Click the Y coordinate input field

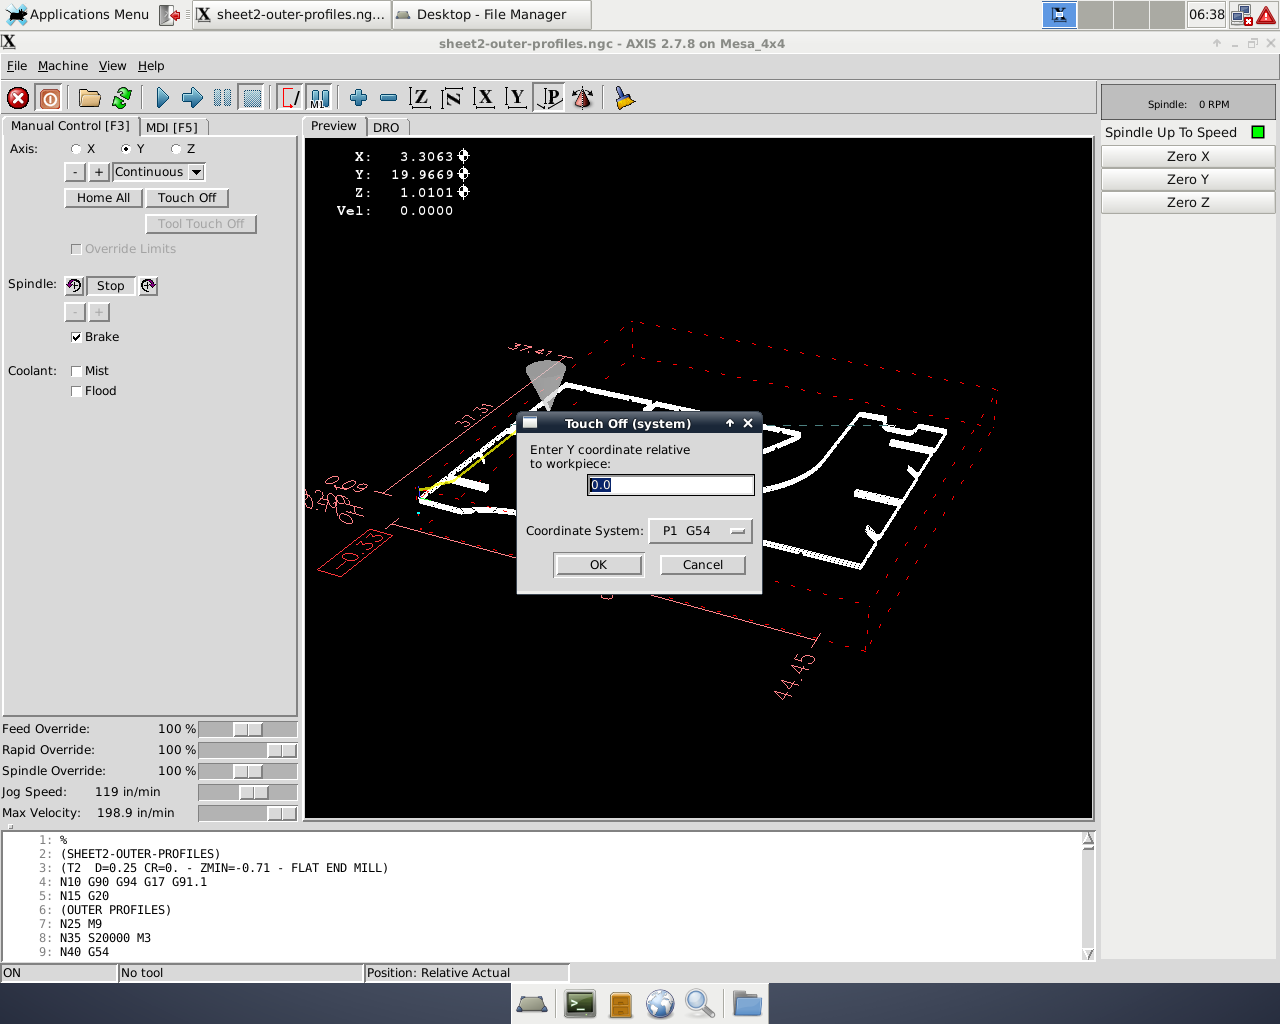click(x=671, y=485)
